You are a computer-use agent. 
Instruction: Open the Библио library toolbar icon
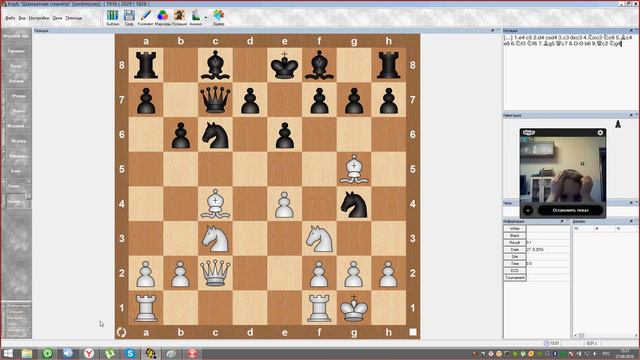pyautogui.click(x=112, y=18)
